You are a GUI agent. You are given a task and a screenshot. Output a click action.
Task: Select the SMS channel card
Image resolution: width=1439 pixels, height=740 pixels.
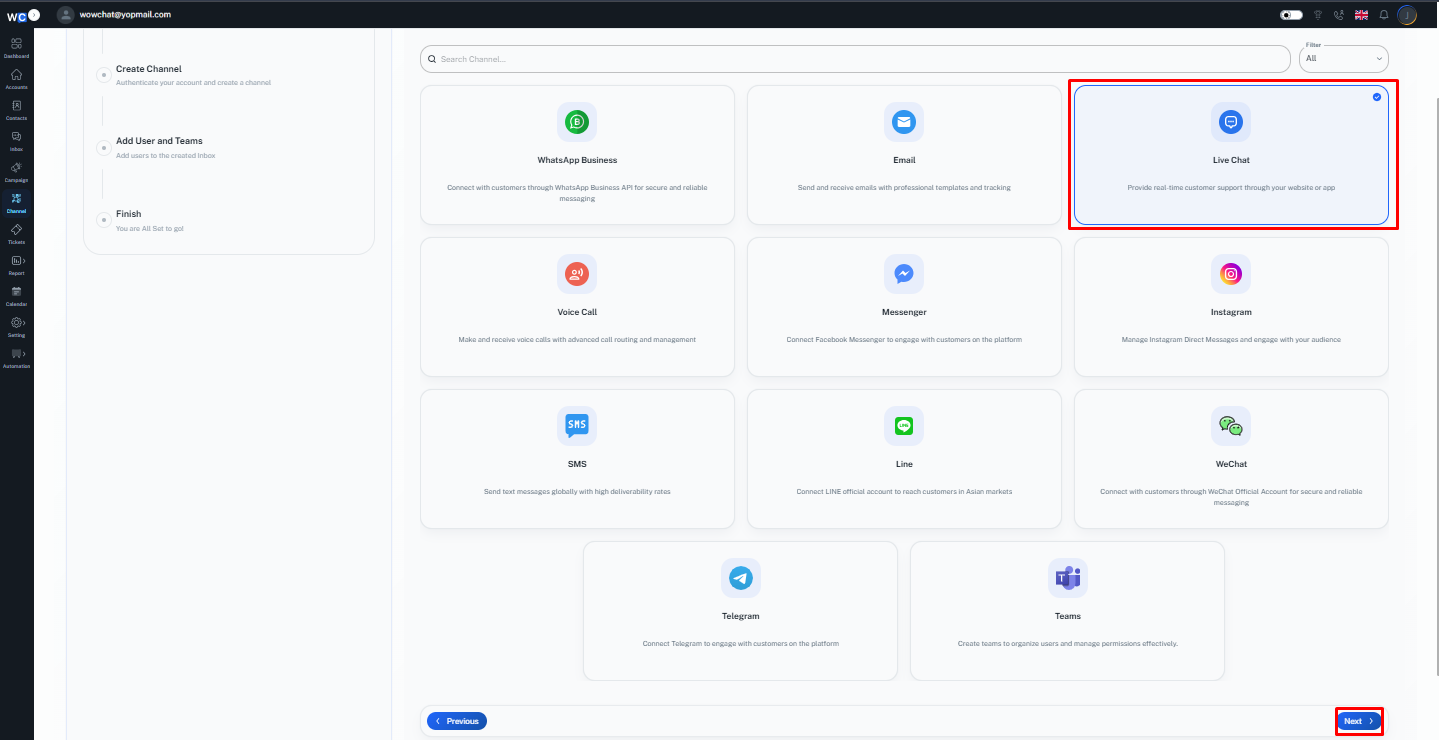pyautogui.click(x=577, y=459)
